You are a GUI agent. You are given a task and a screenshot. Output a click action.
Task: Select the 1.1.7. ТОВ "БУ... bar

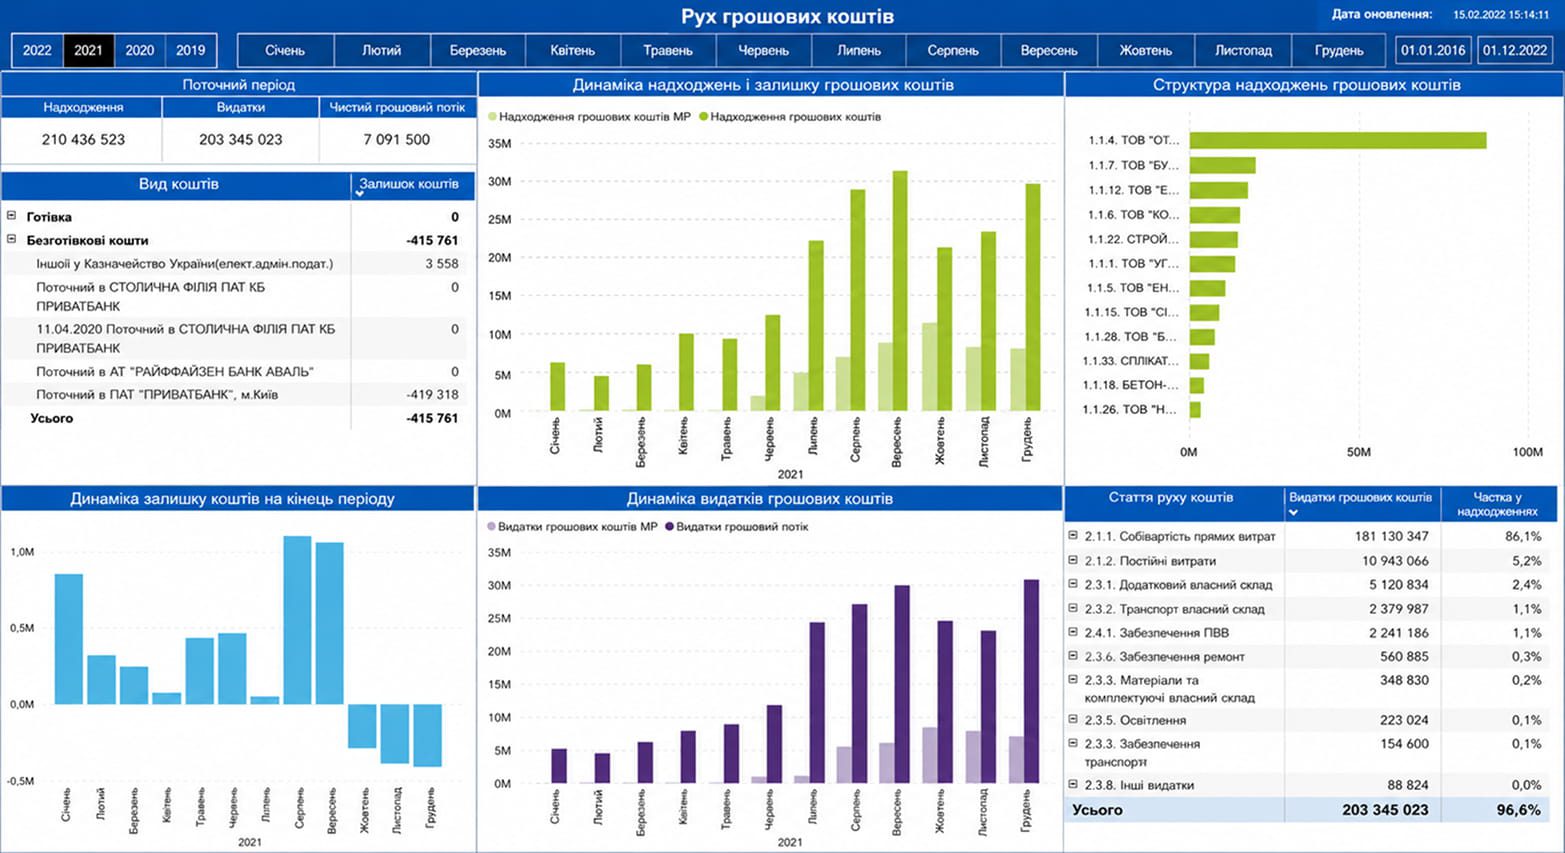pos(1222,165)
